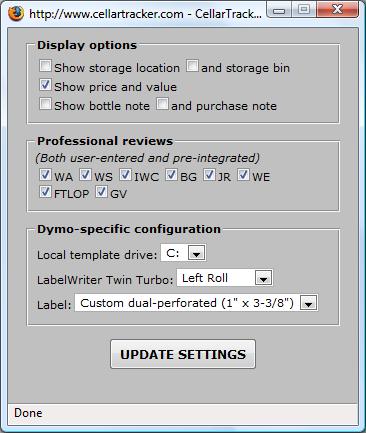Disable IWC professional reviews
This screenshot has width=366, height=433.
tap(125, 175)
